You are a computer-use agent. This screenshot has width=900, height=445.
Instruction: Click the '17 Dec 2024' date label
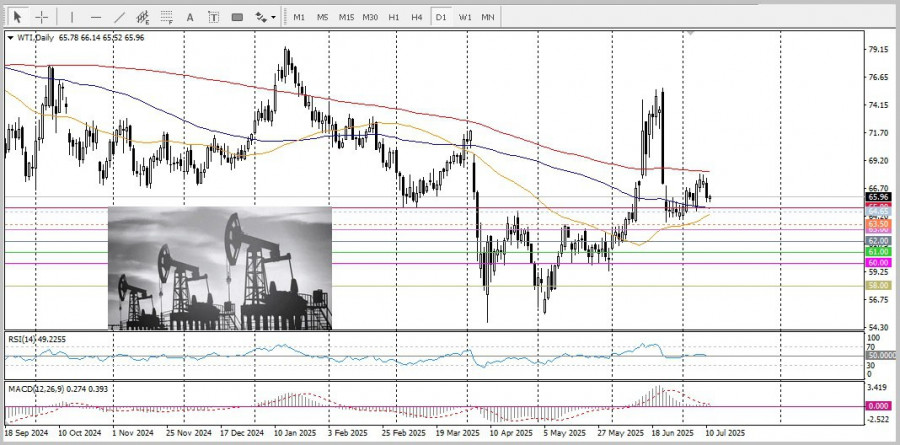pyautogui.click(x=242, y=432)
